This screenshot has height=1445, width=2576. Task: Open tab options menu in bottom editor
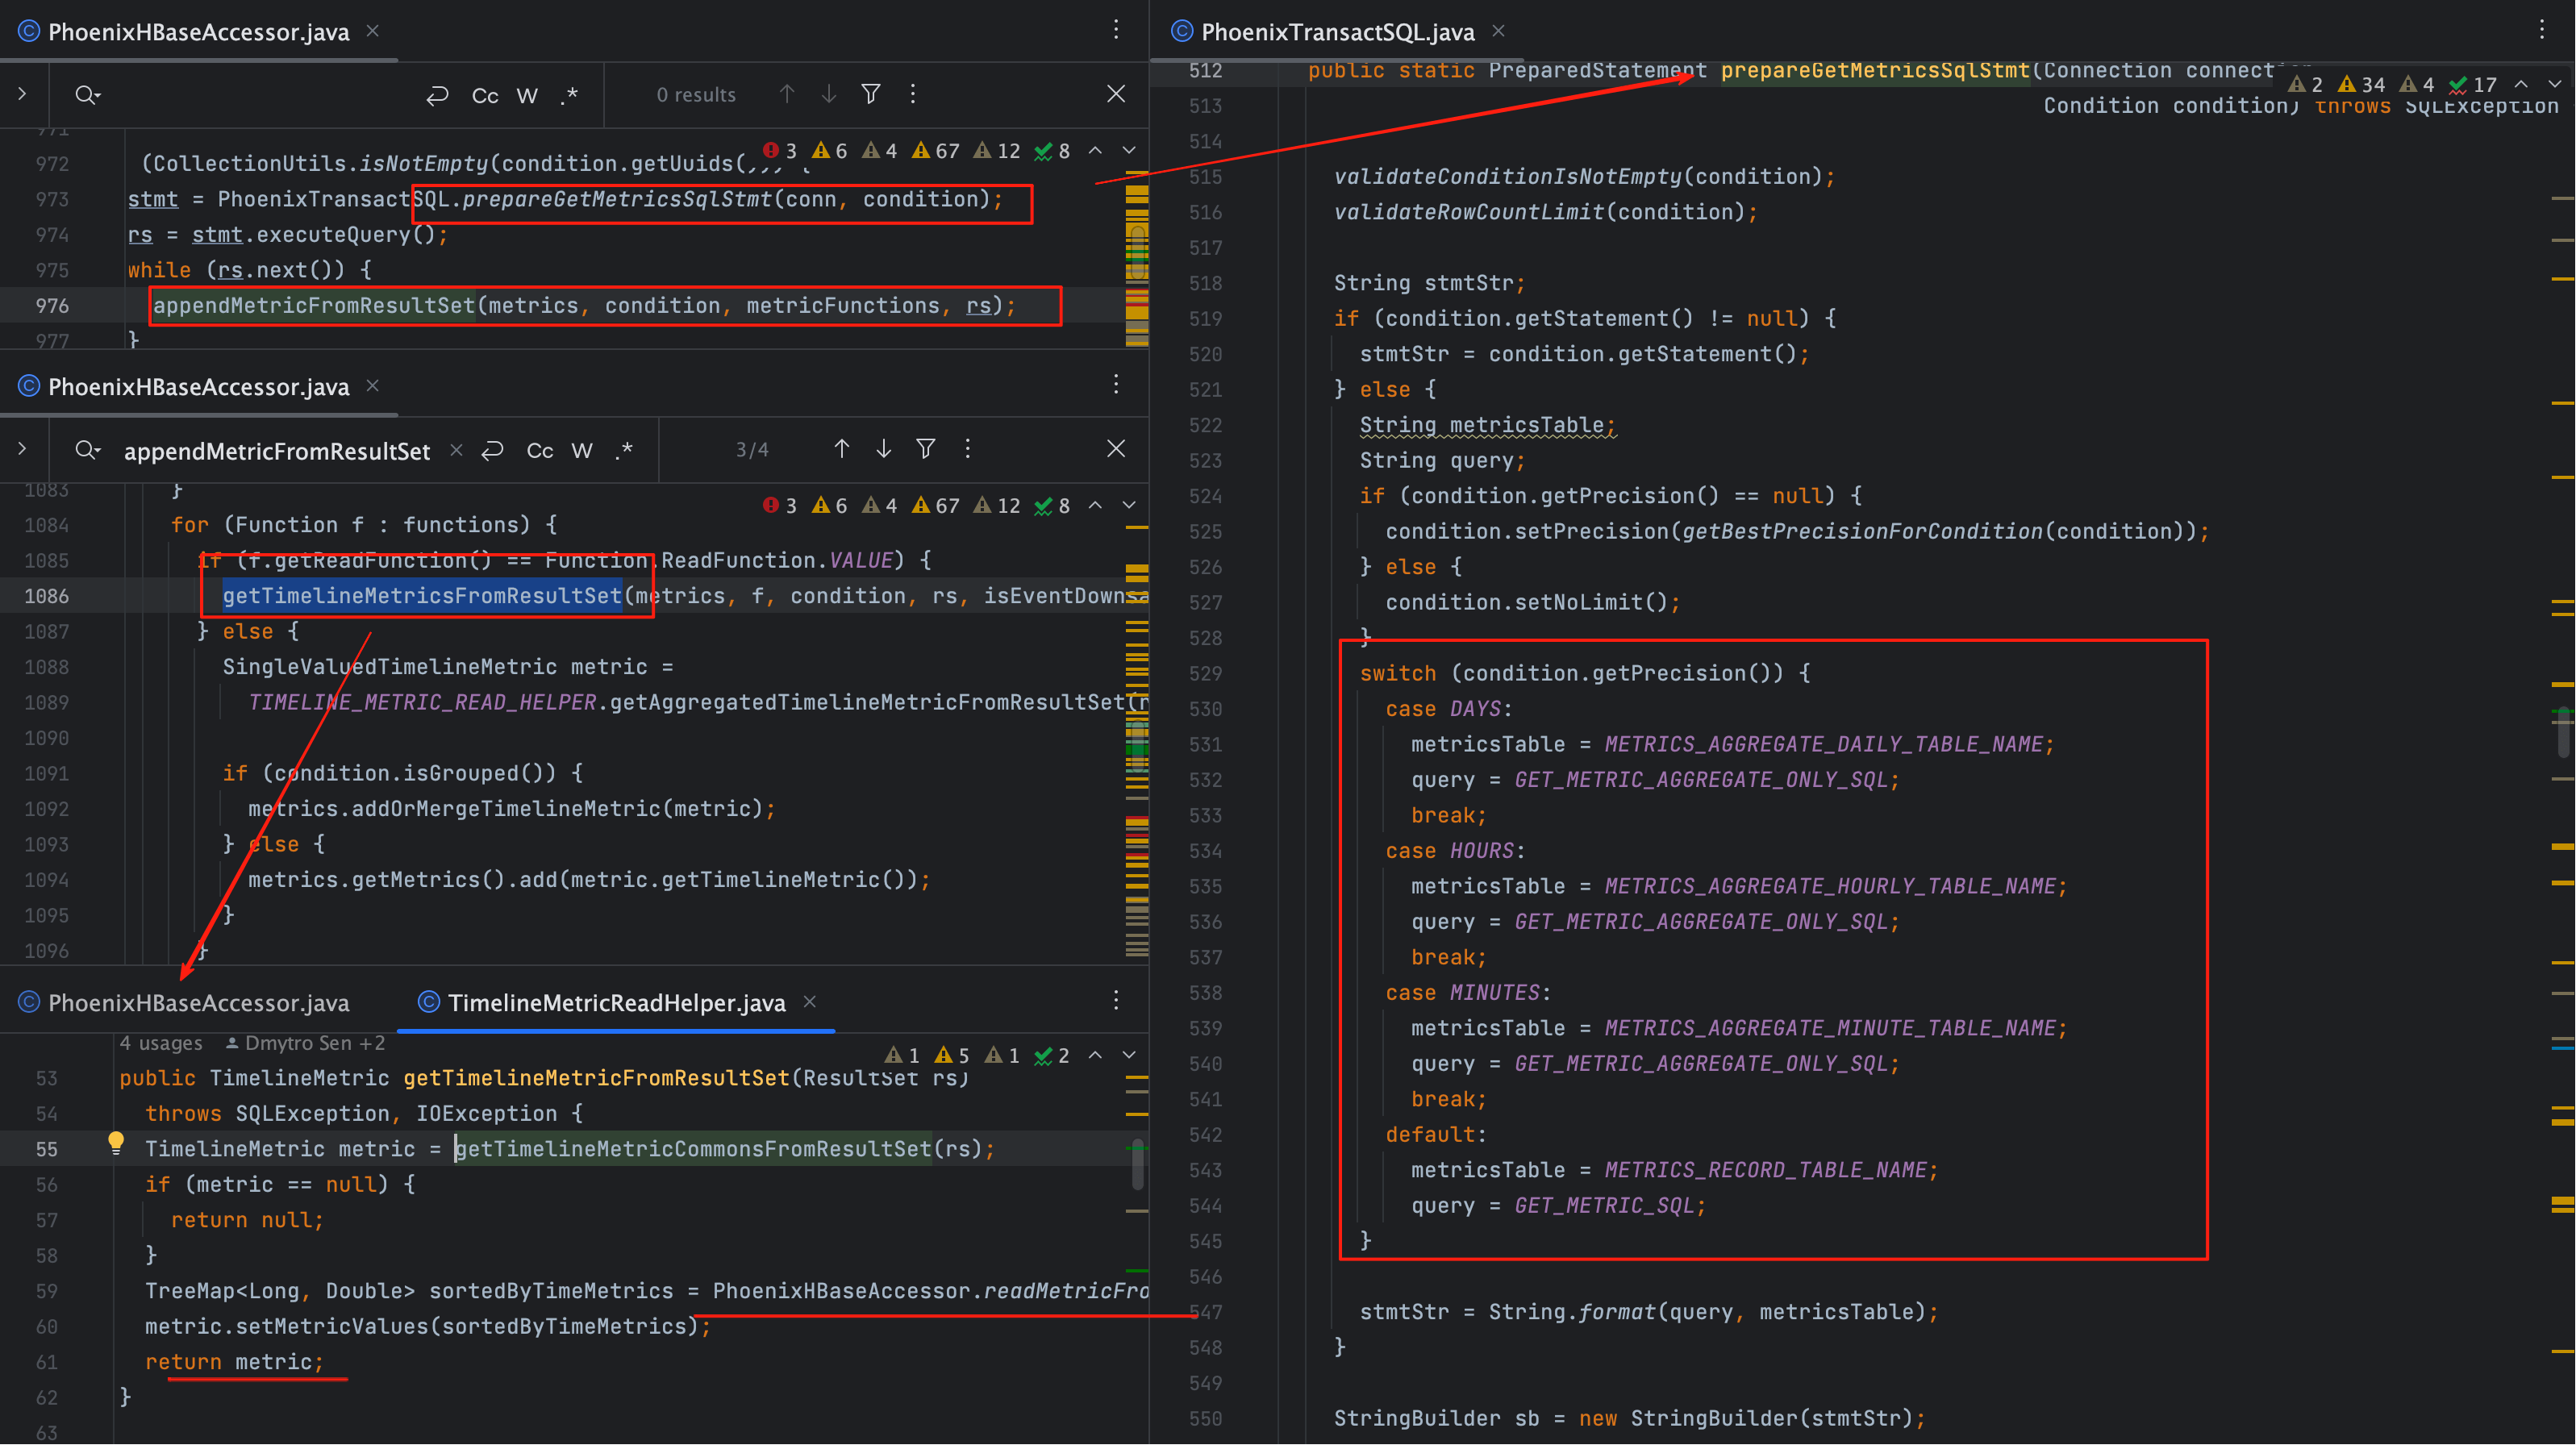click(1116, 1000)
